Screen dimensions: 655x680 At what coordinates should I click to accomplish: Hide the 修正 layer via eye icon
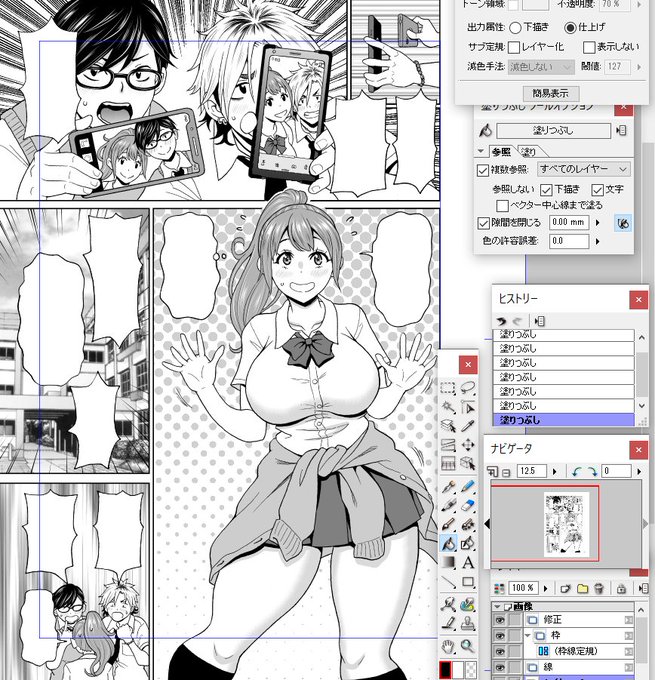[499, 620]
